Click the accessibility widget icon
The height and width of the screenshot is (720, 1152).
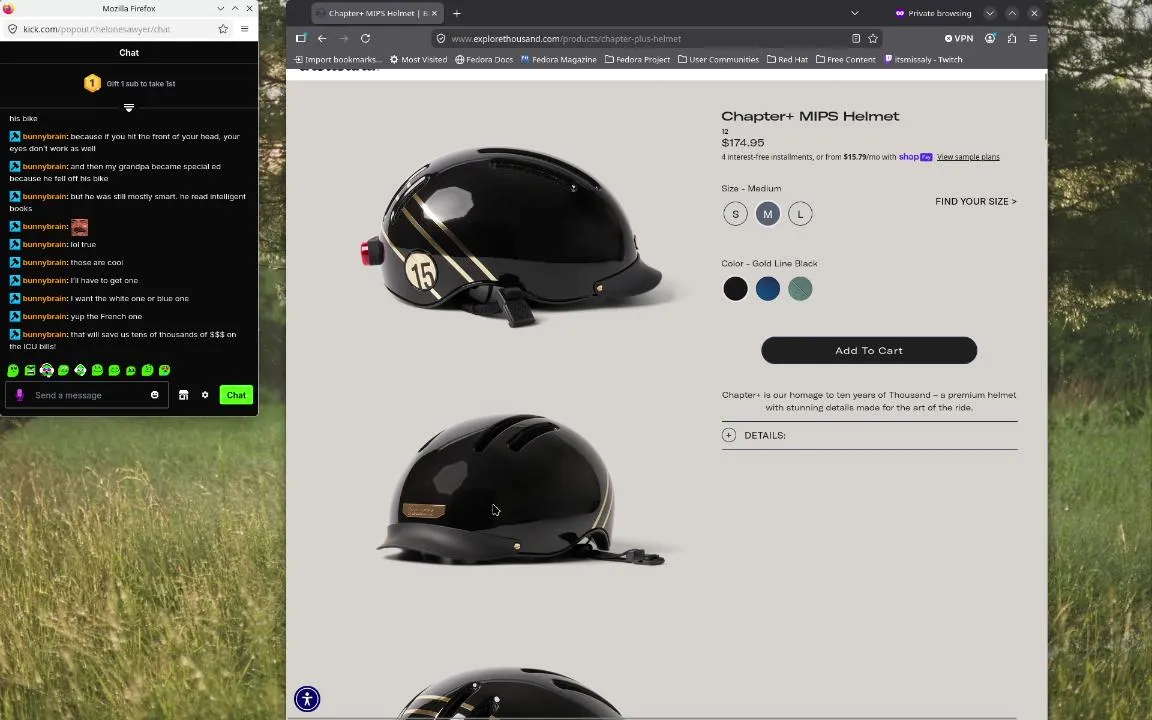point(307,699)
